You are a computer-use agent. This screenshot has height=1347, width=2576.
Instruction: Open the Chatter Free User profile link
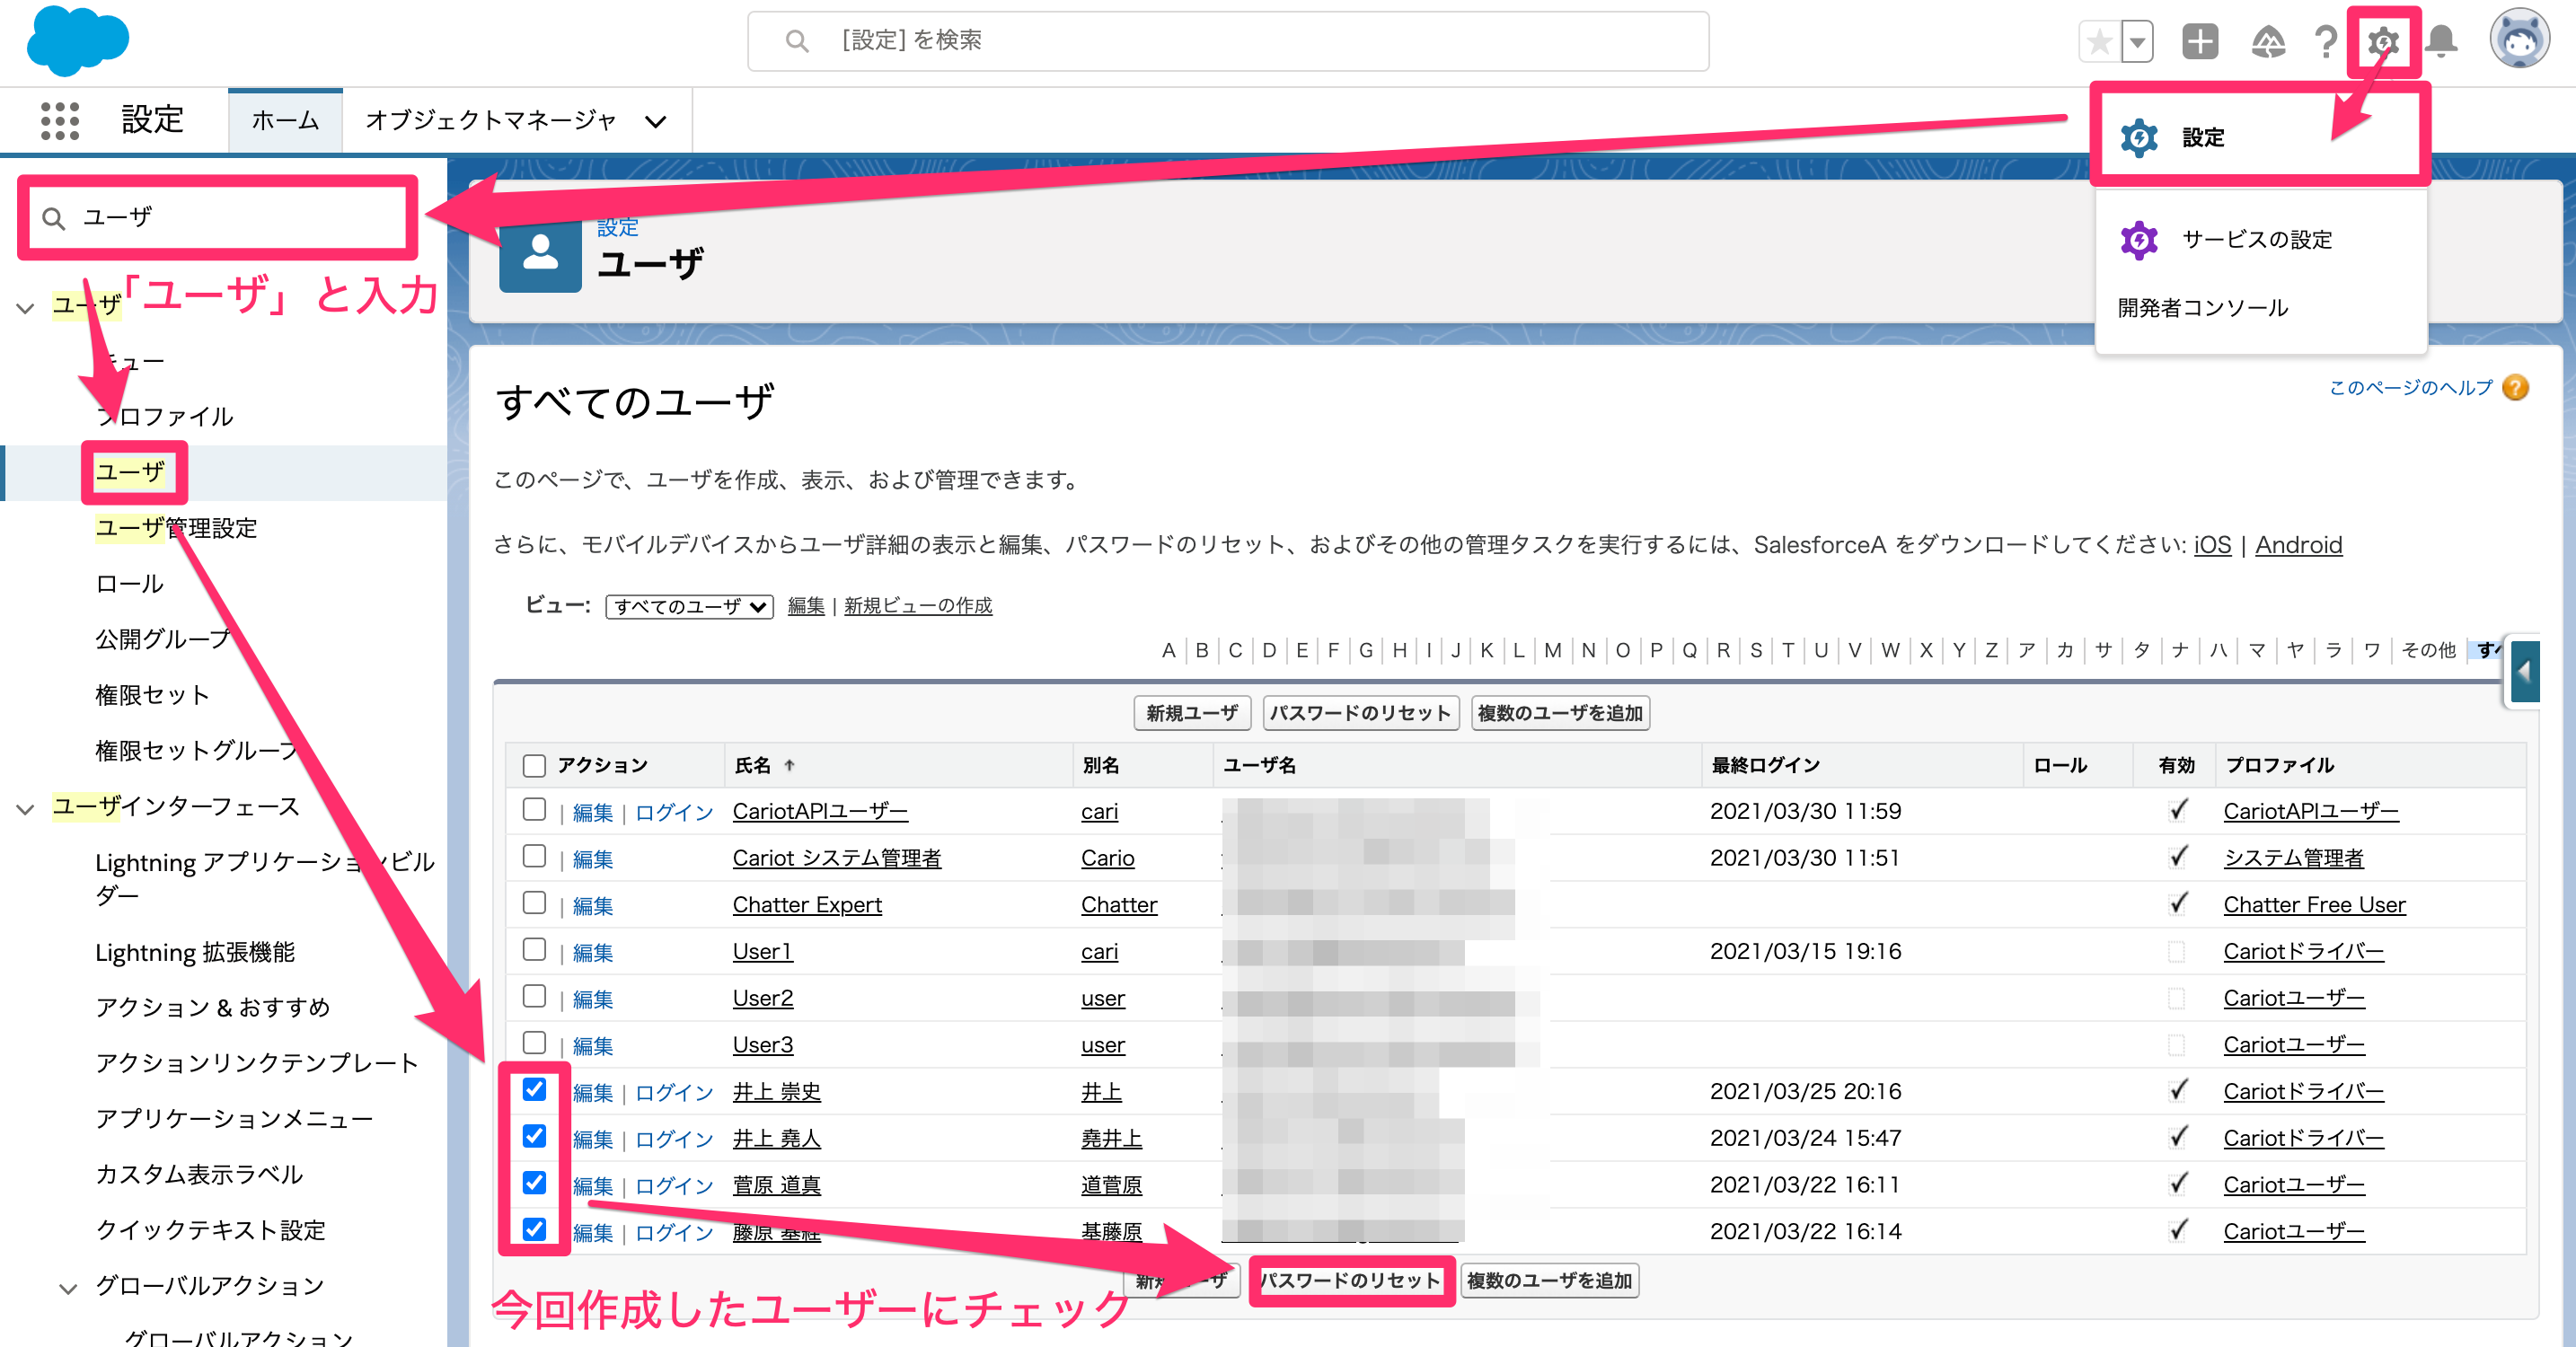[2314, 905]
